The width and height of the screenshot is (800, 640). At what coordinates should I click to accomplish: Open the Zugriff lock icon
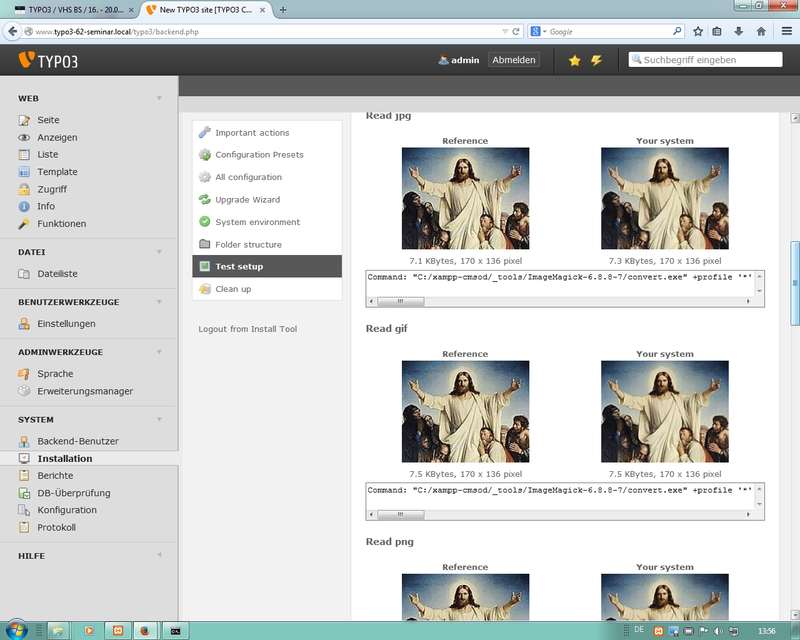(25, 189)
